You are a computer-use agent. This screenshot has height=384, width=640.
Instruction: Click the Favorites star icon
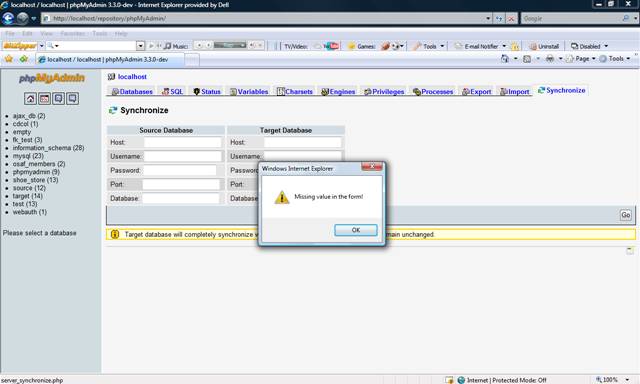(x=9, y=59)
